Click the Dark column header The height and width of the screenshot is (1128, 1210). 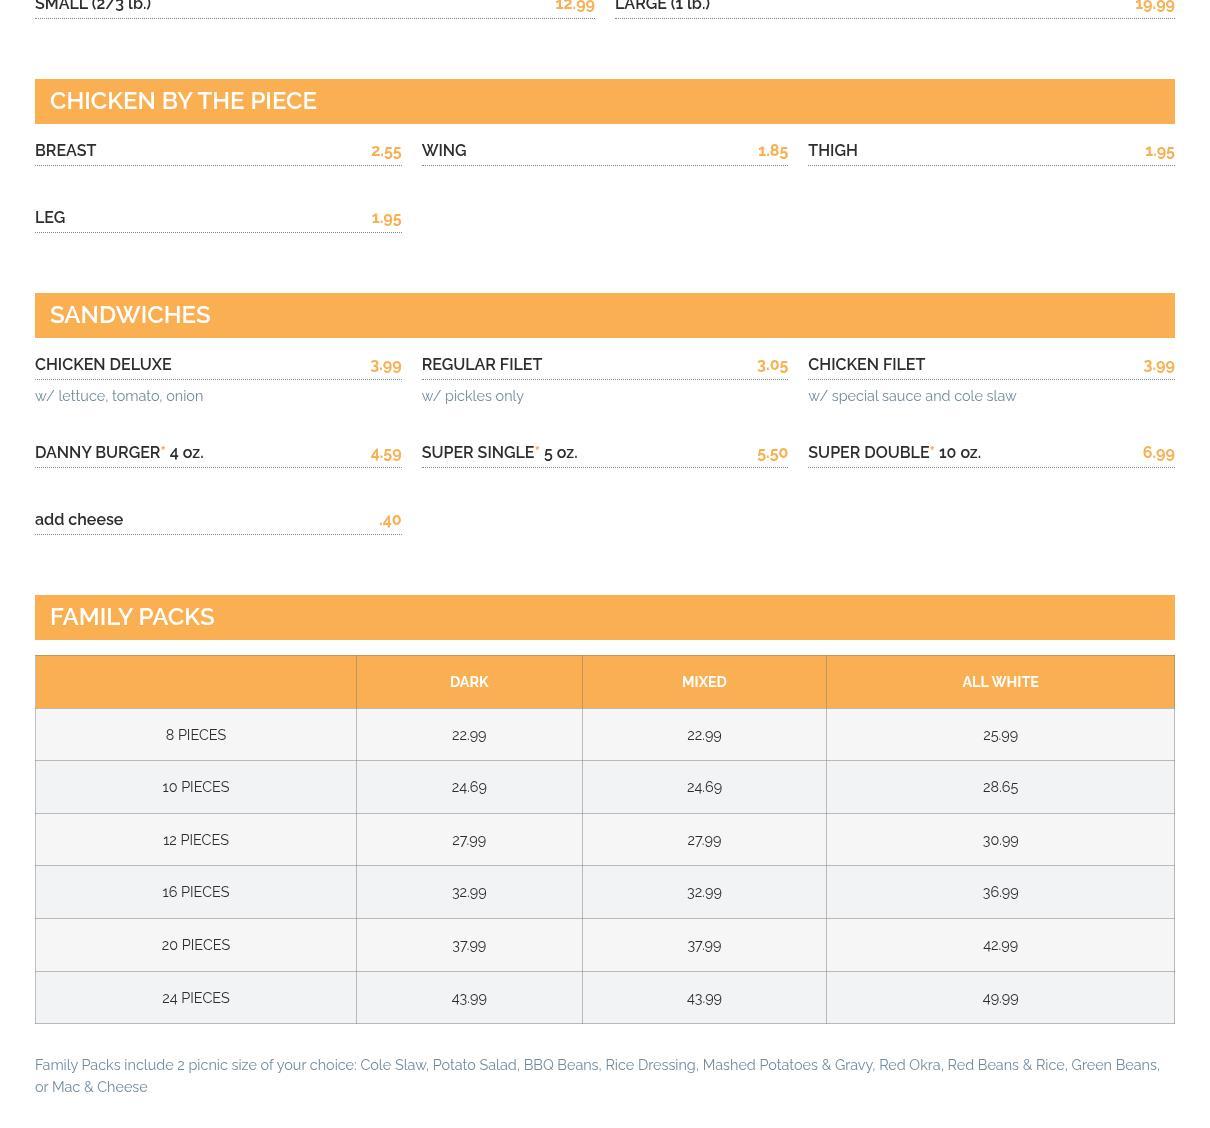coord(469,682)
